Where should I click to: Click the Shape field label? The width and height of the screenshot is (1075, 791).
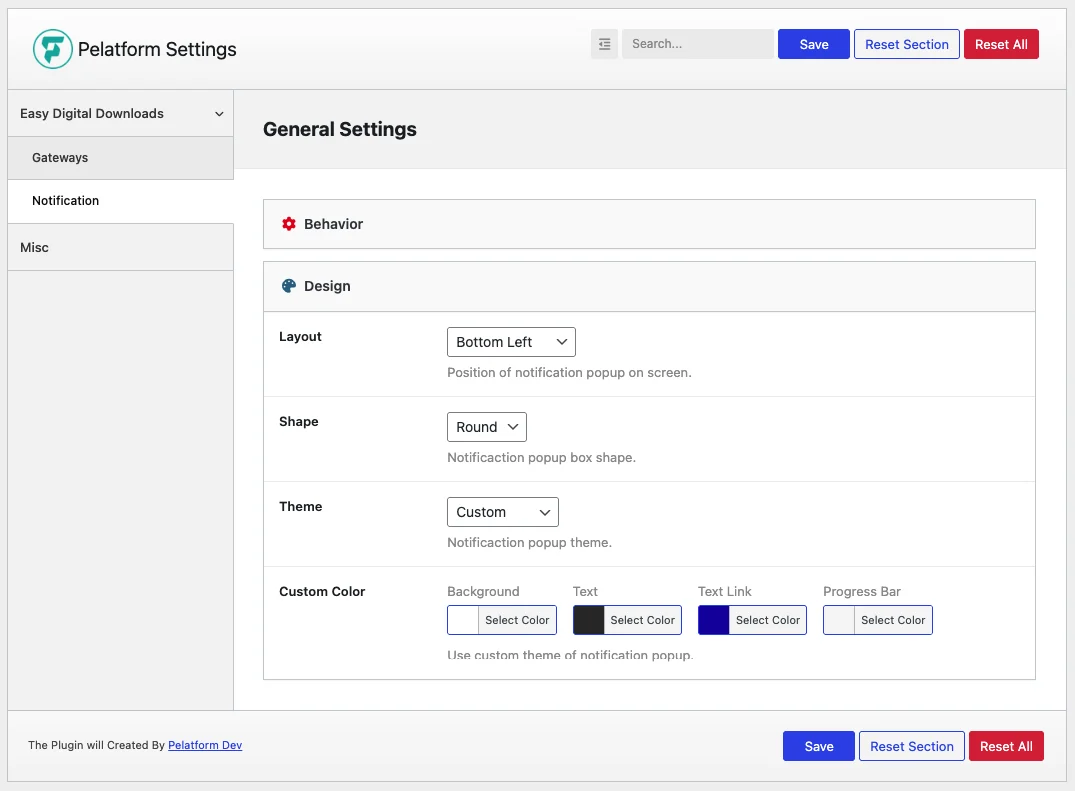[299, 422]
